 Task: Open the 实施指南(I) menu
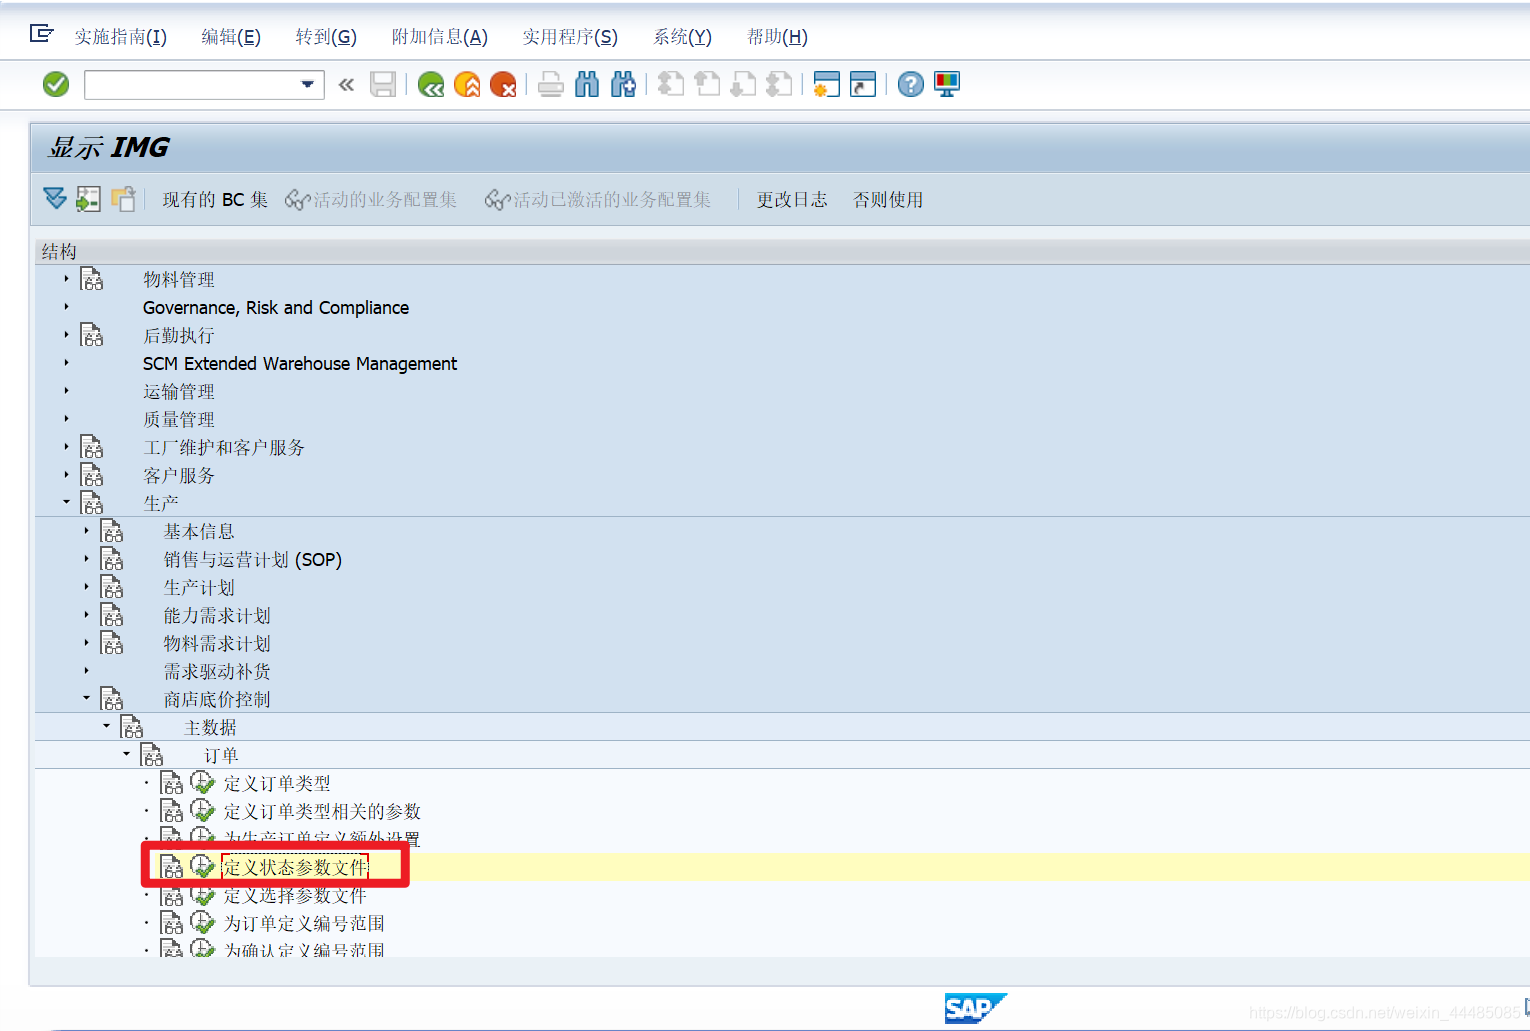click(x=120, y=37)
